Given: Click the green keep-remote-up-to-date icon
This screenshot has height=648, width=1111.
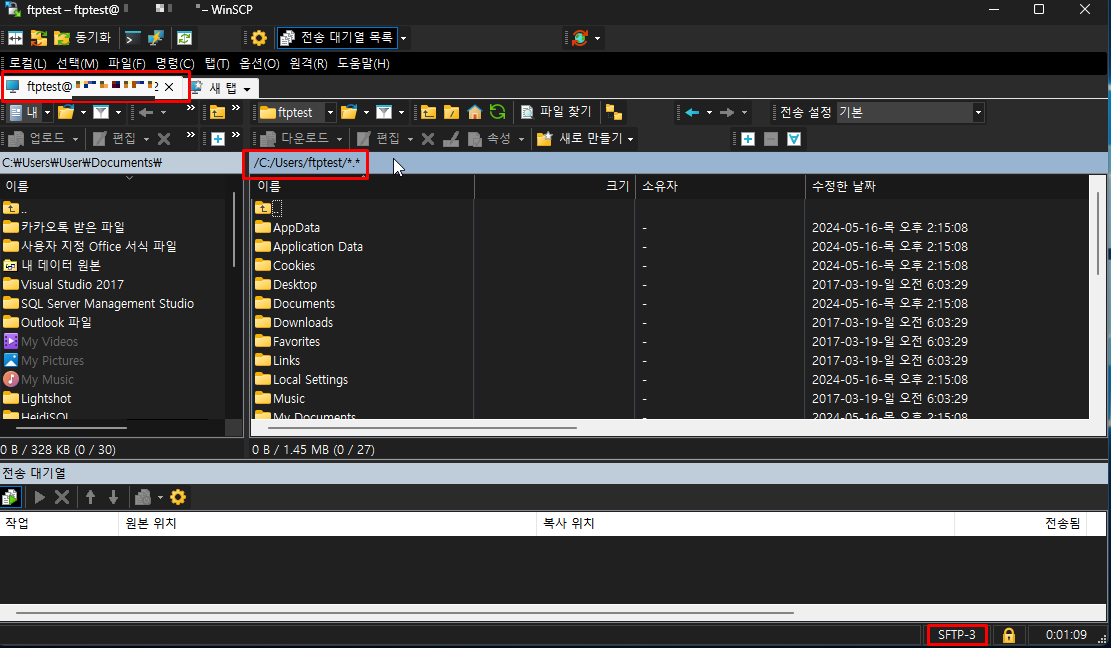Looking at the screenshot, I should [184, 38].
